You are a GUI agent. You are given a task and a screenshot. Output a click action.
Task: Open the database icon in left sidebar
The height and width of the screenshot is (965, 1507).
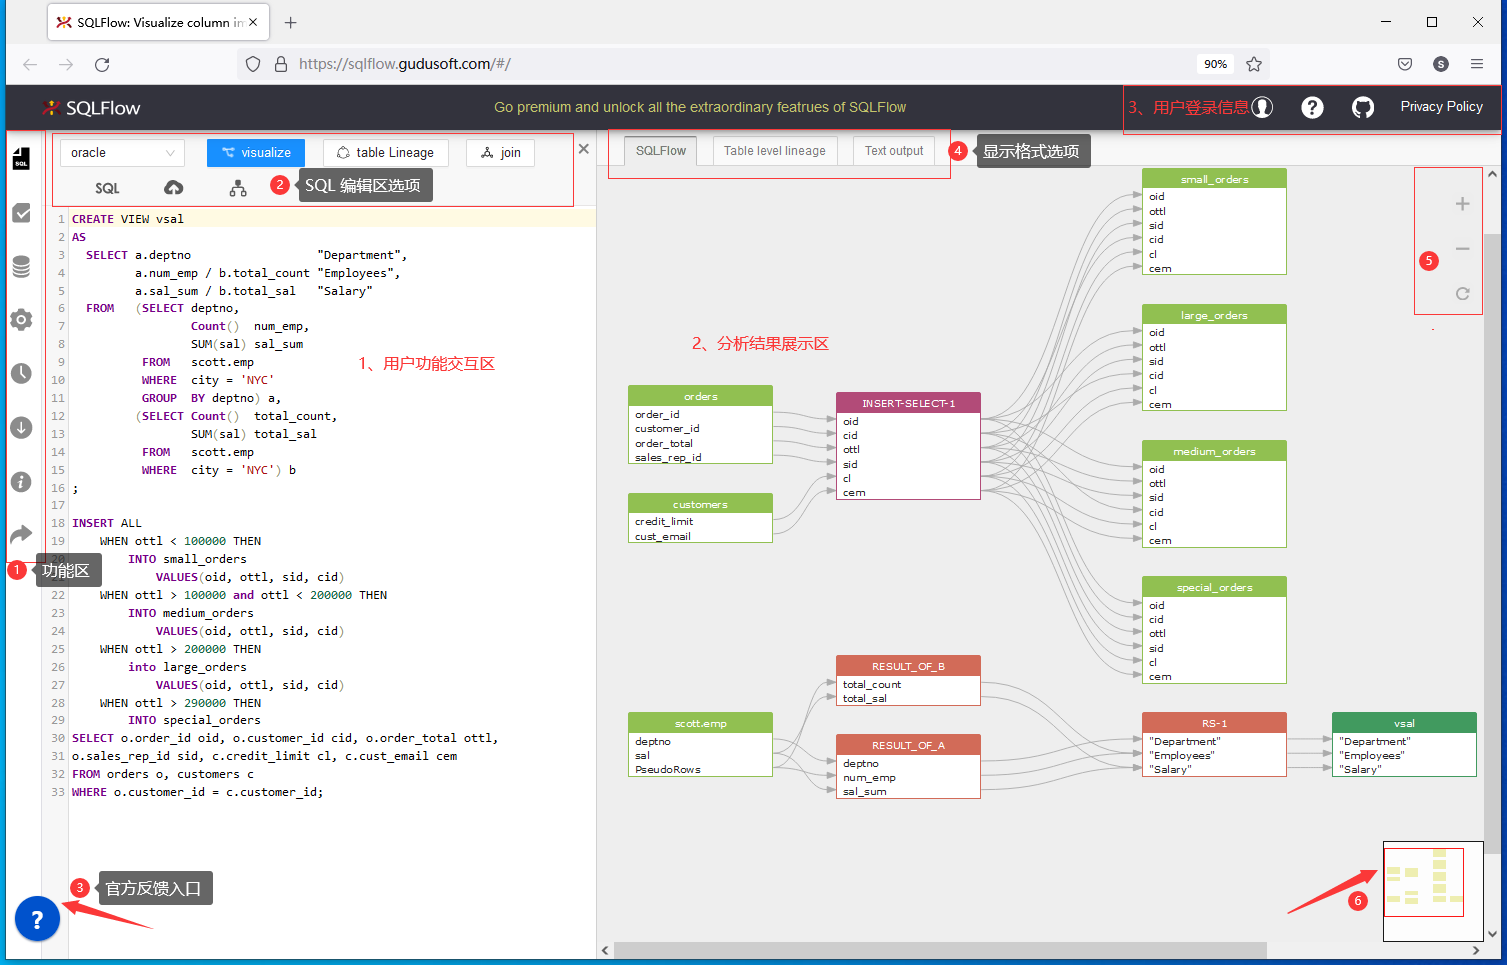(x=21, y=266)
